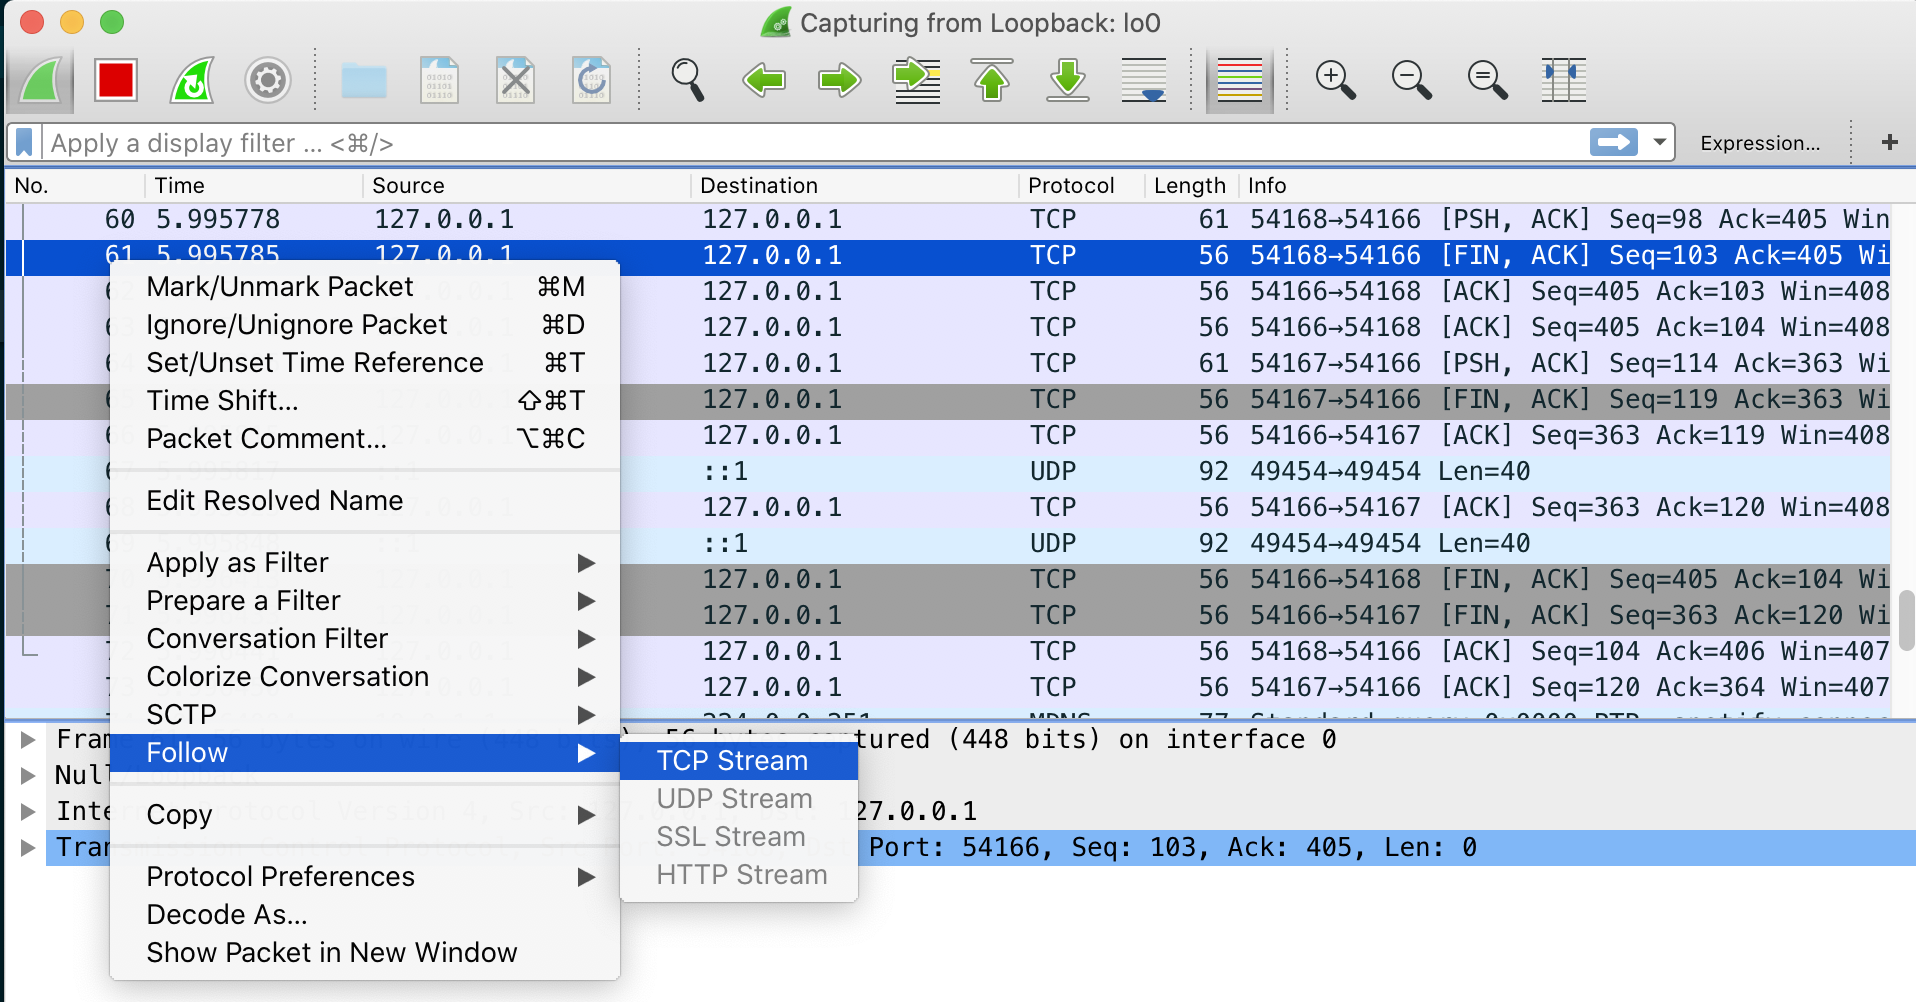Select packet 60 row

(x=948, y=220)
